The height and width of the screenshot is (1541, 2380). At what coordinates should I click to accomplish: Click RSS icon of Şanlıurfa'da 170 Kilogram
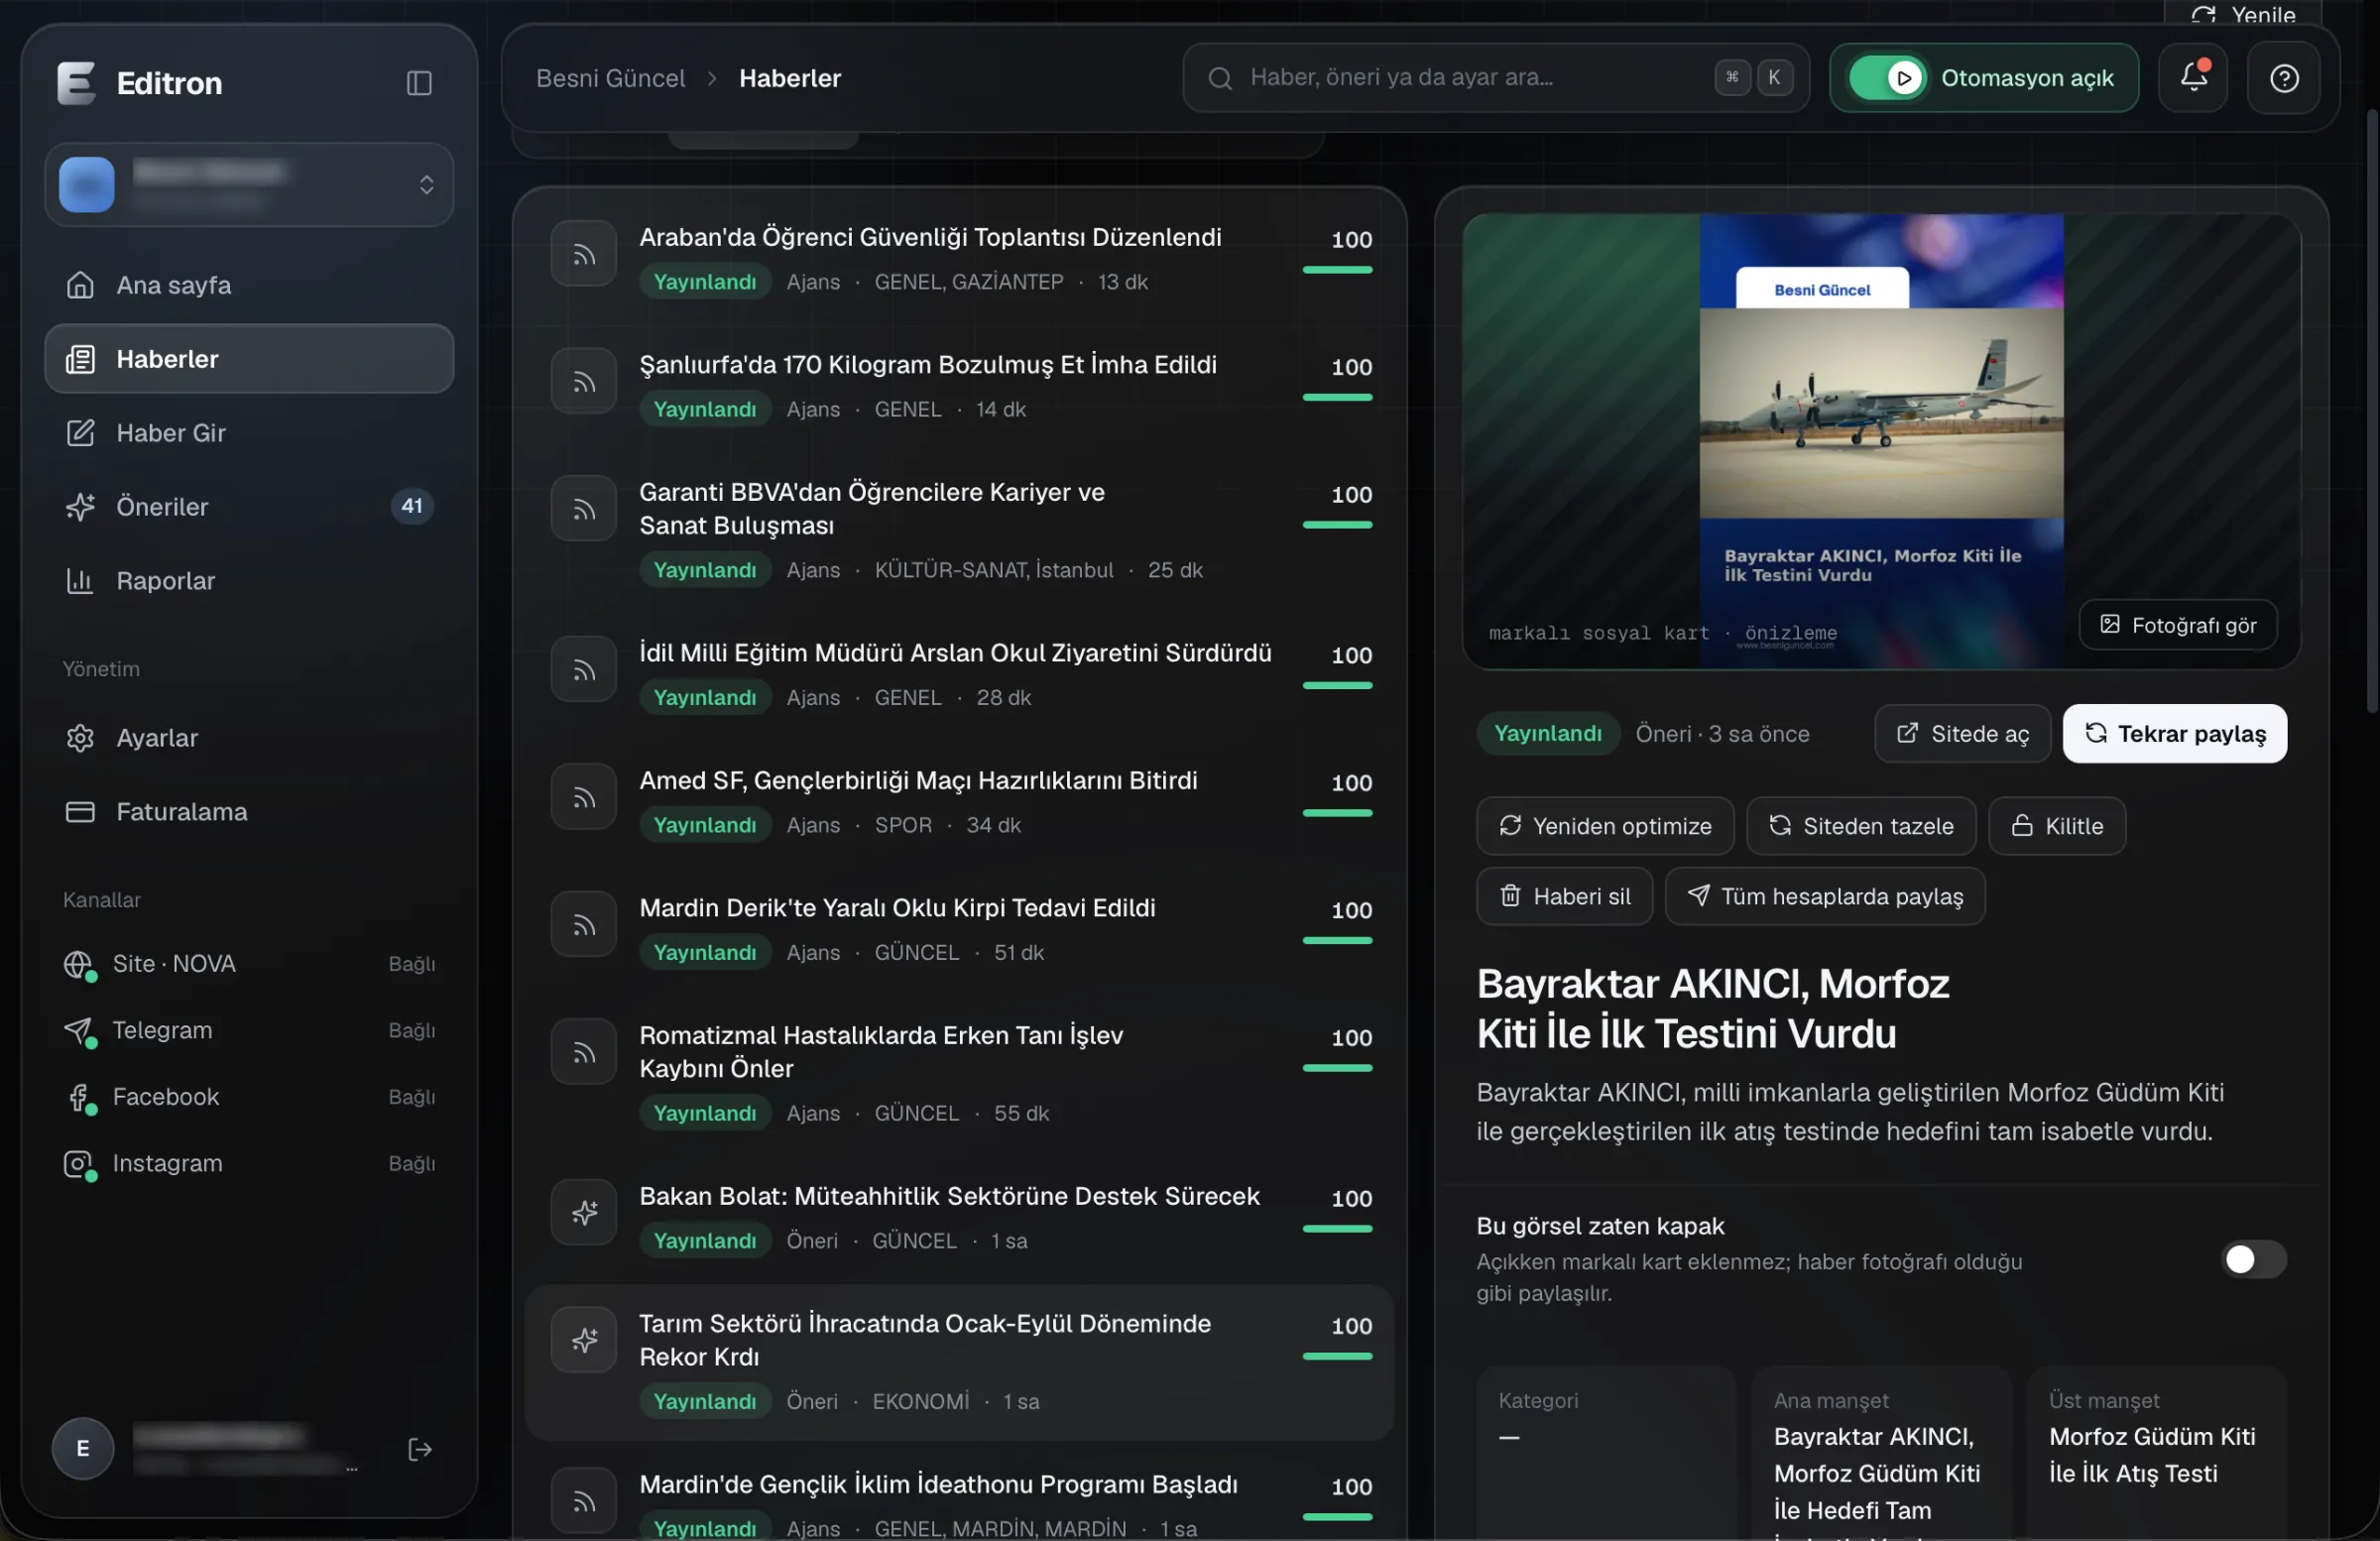pos(583,381)
